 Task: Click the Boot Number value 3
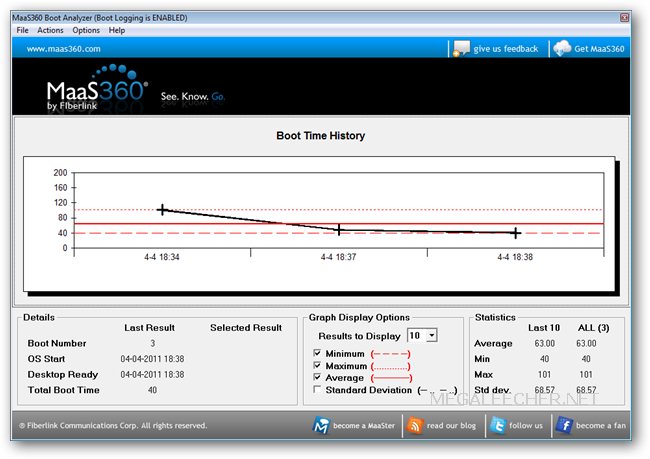pyautogui.click(x=153, y=343)
